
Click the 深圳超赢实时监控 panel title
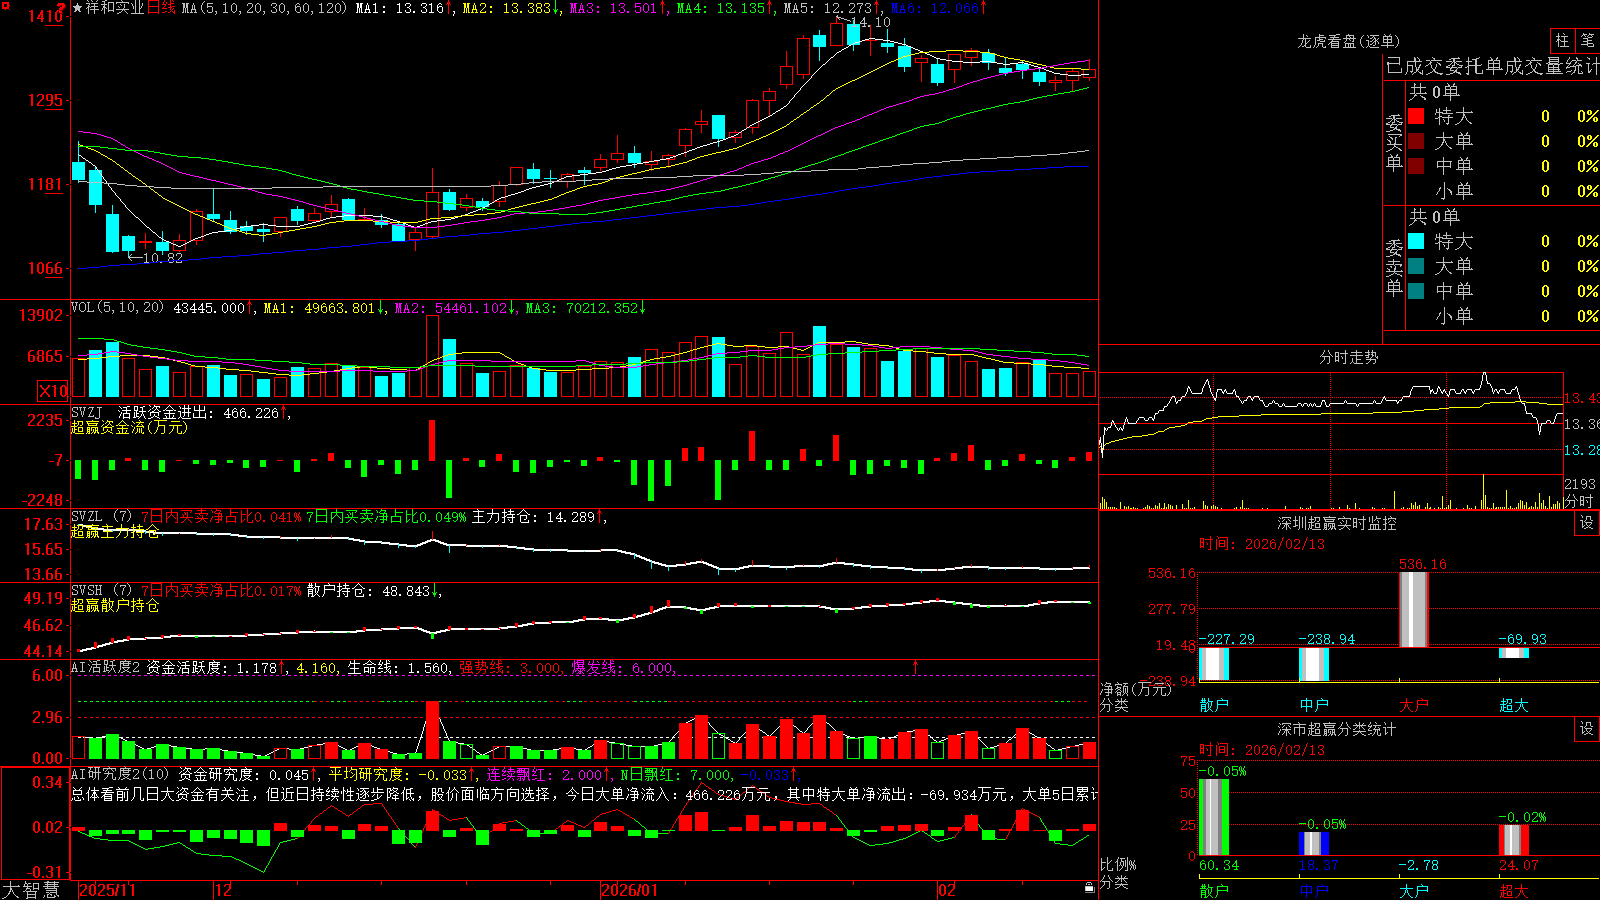pyautogui.click(x=1337, y=523)
